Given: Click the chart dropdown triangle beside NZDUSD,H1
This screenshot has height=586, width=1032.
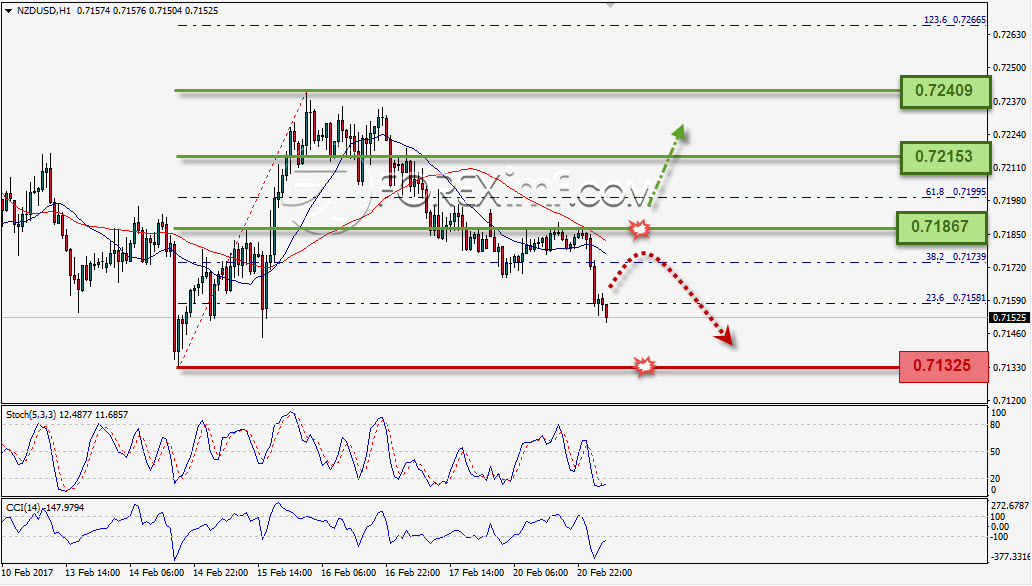Looking at the screenshot, I should [9, 11].
